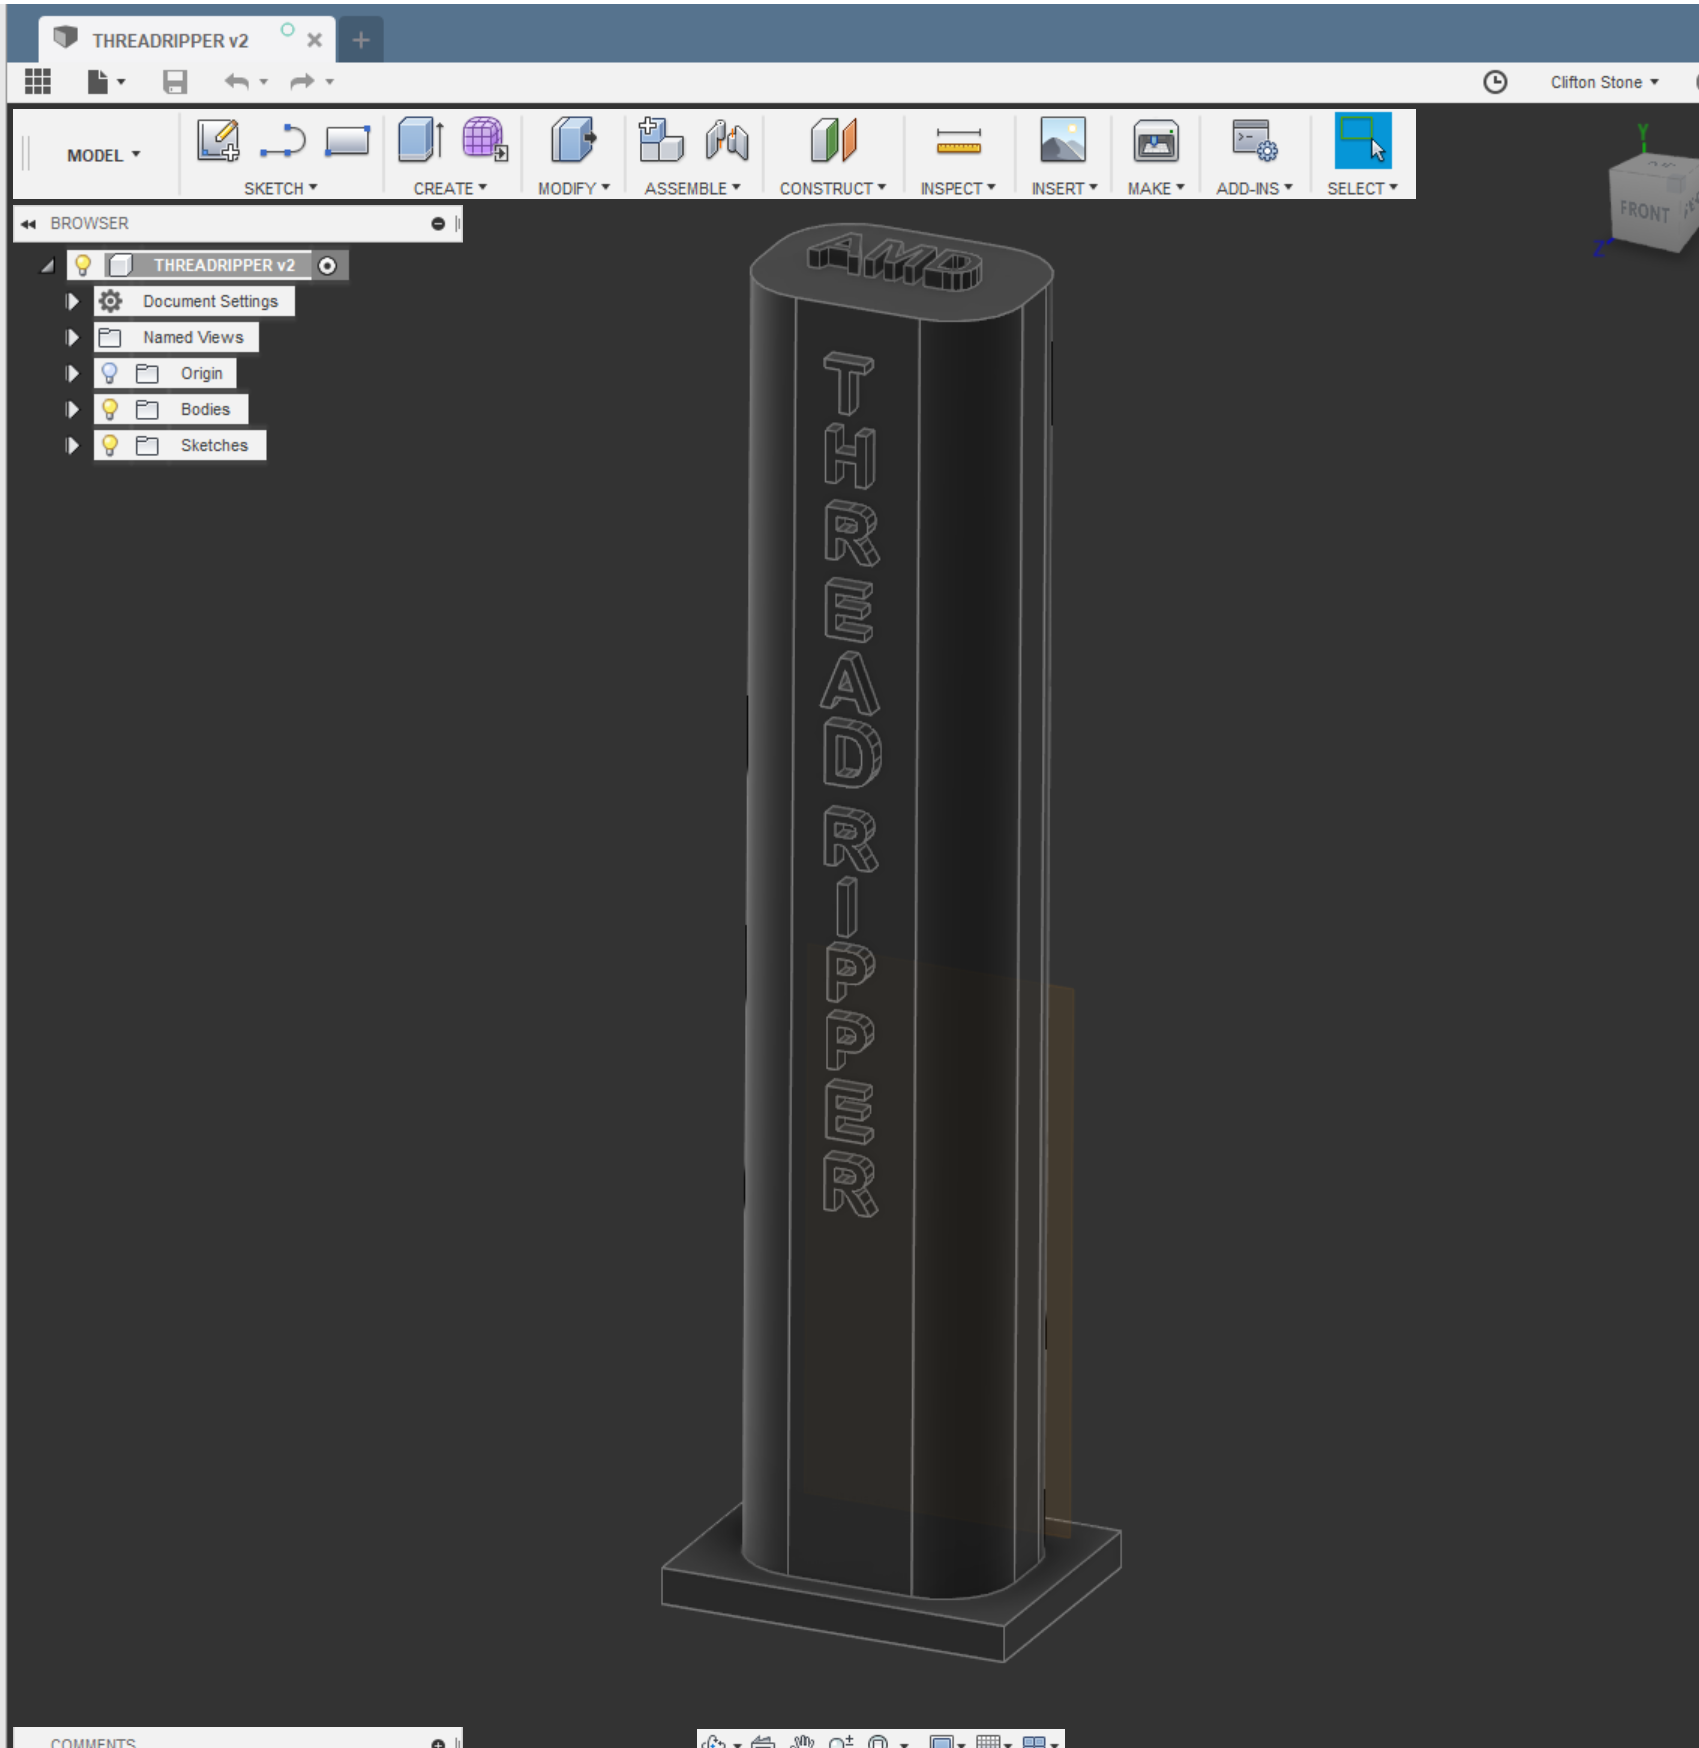Click the Insert image icon

tap(1063, 140)
